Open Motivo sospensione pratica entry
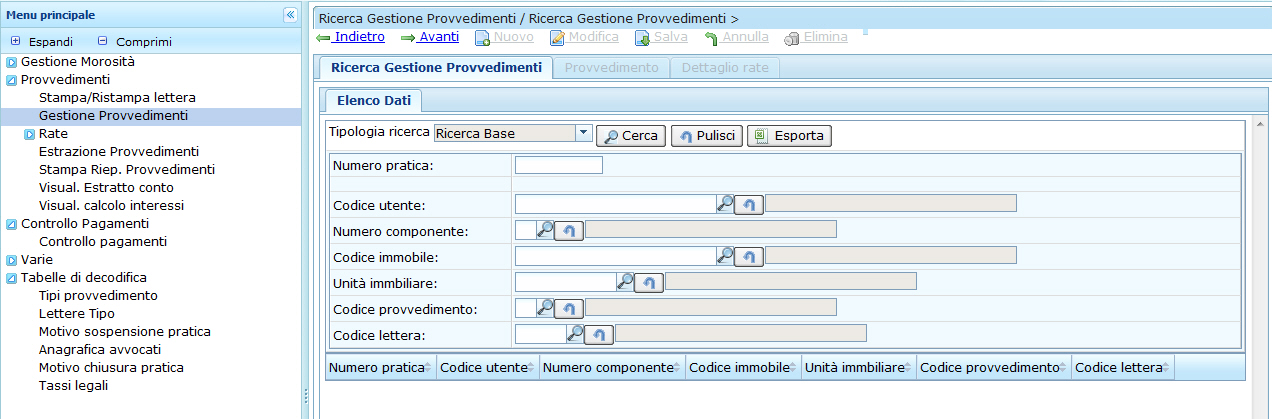The width and height of the screenshot is (1272, 419). click(x=125, y=332)
